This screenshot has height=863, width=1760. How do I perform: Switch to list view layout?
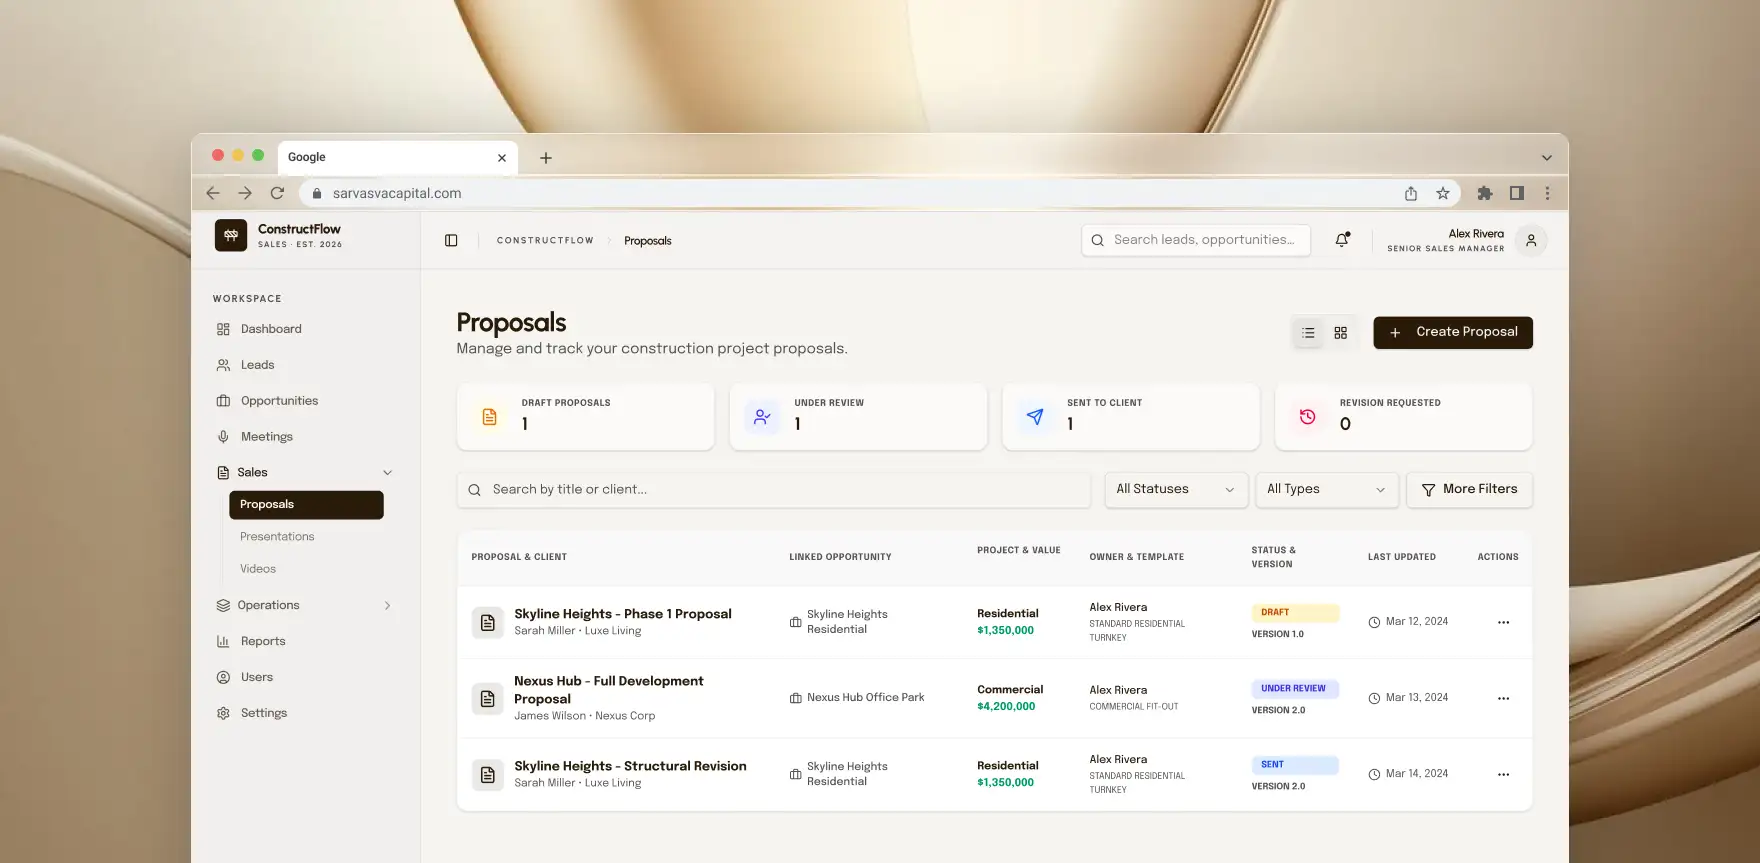coord(1308,333)
